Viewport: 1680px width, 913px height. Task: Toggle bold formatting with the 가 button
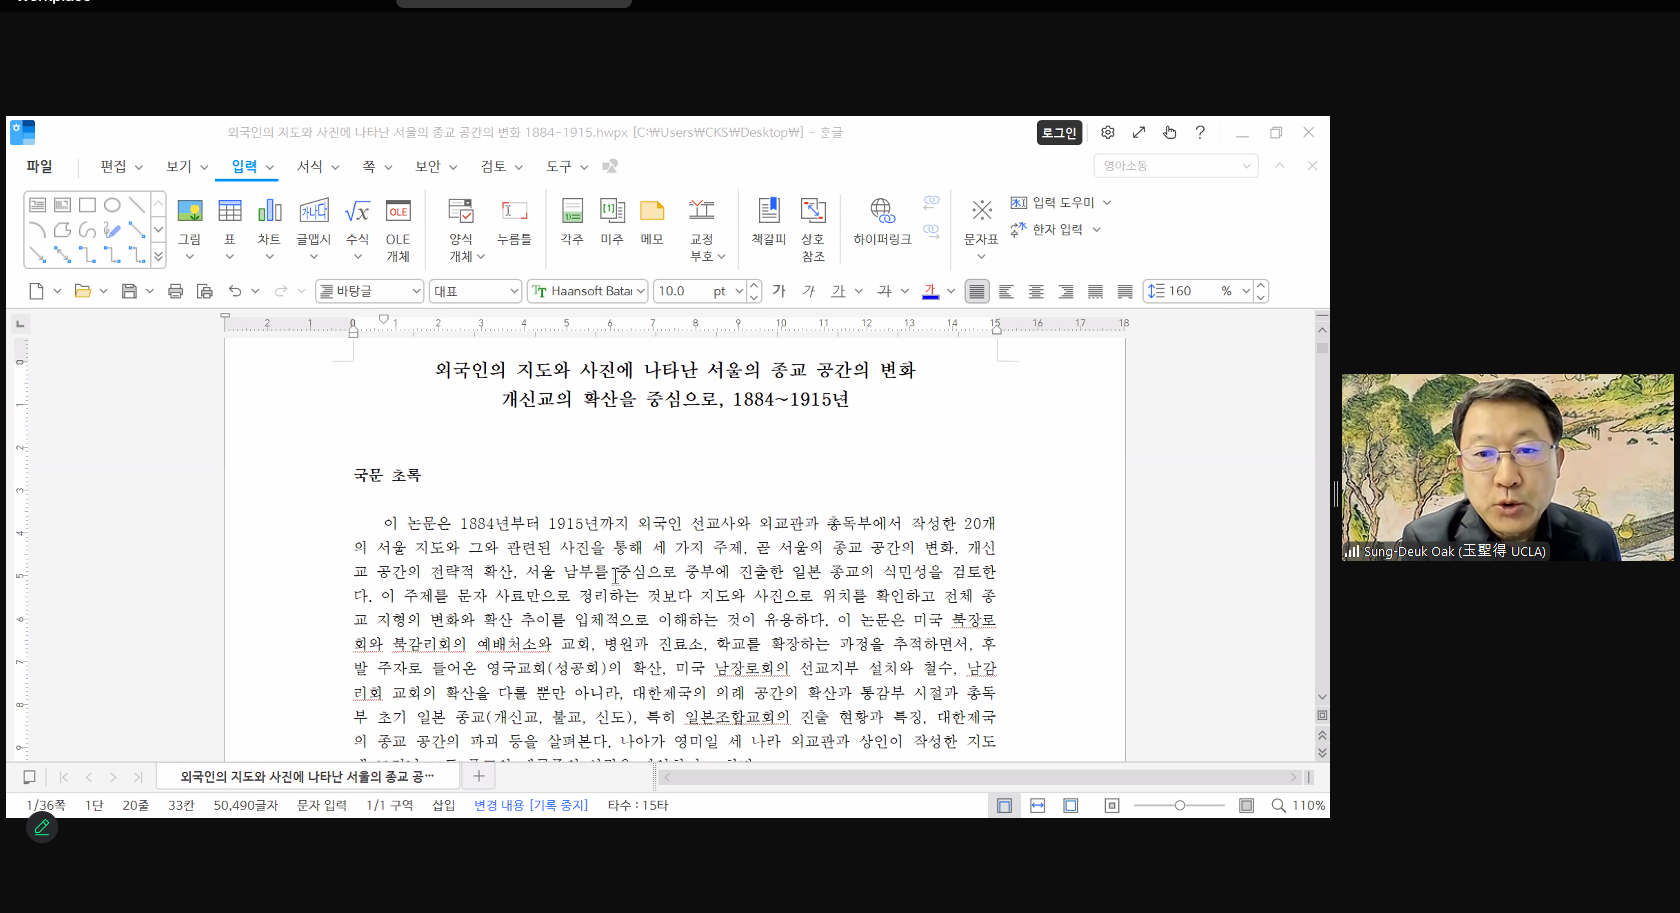779,291
